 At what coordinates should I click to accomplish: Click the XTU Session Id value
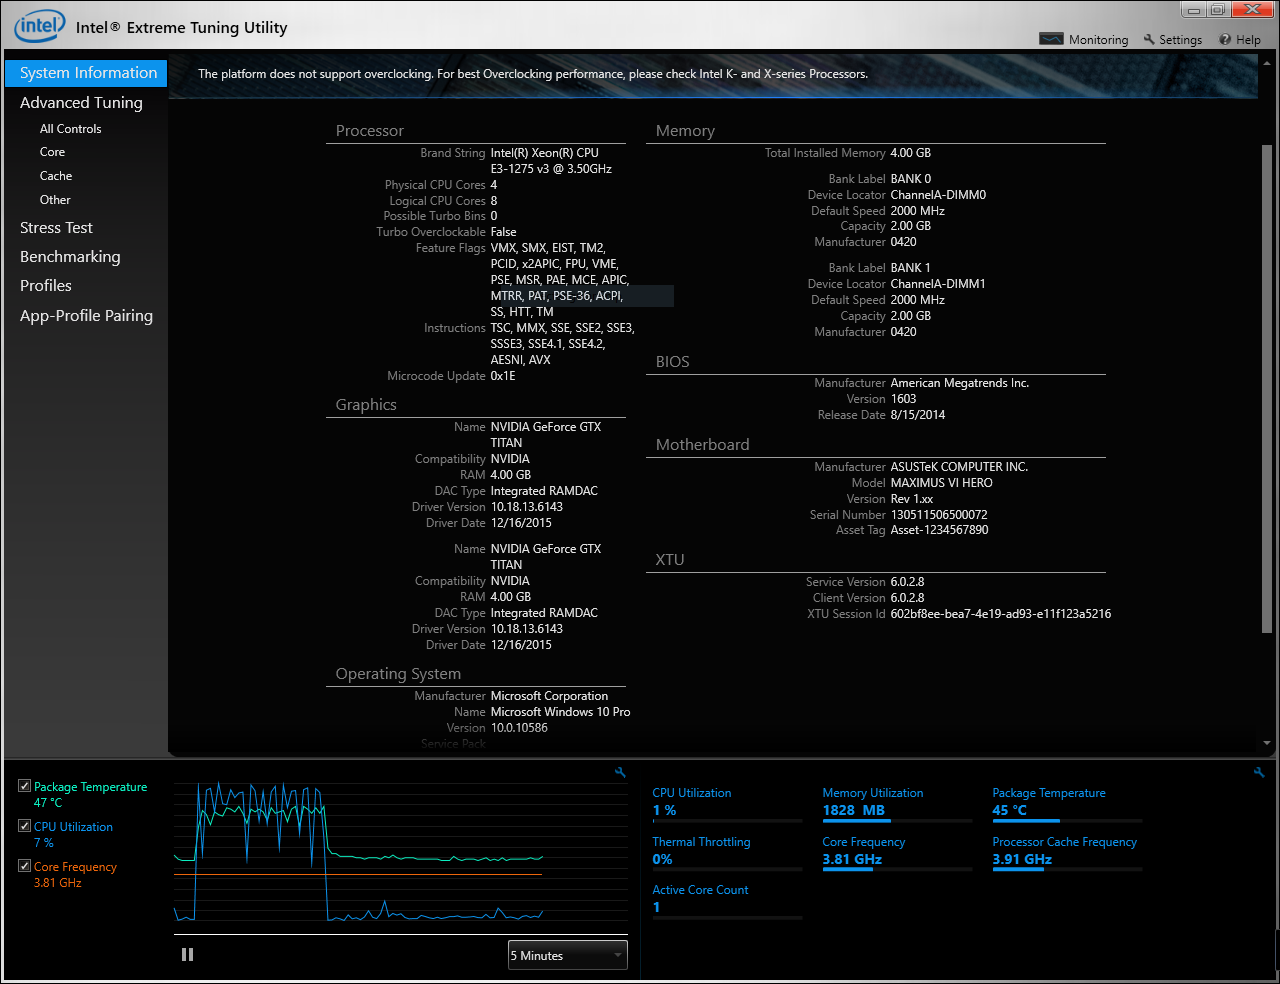point(1001,614)
